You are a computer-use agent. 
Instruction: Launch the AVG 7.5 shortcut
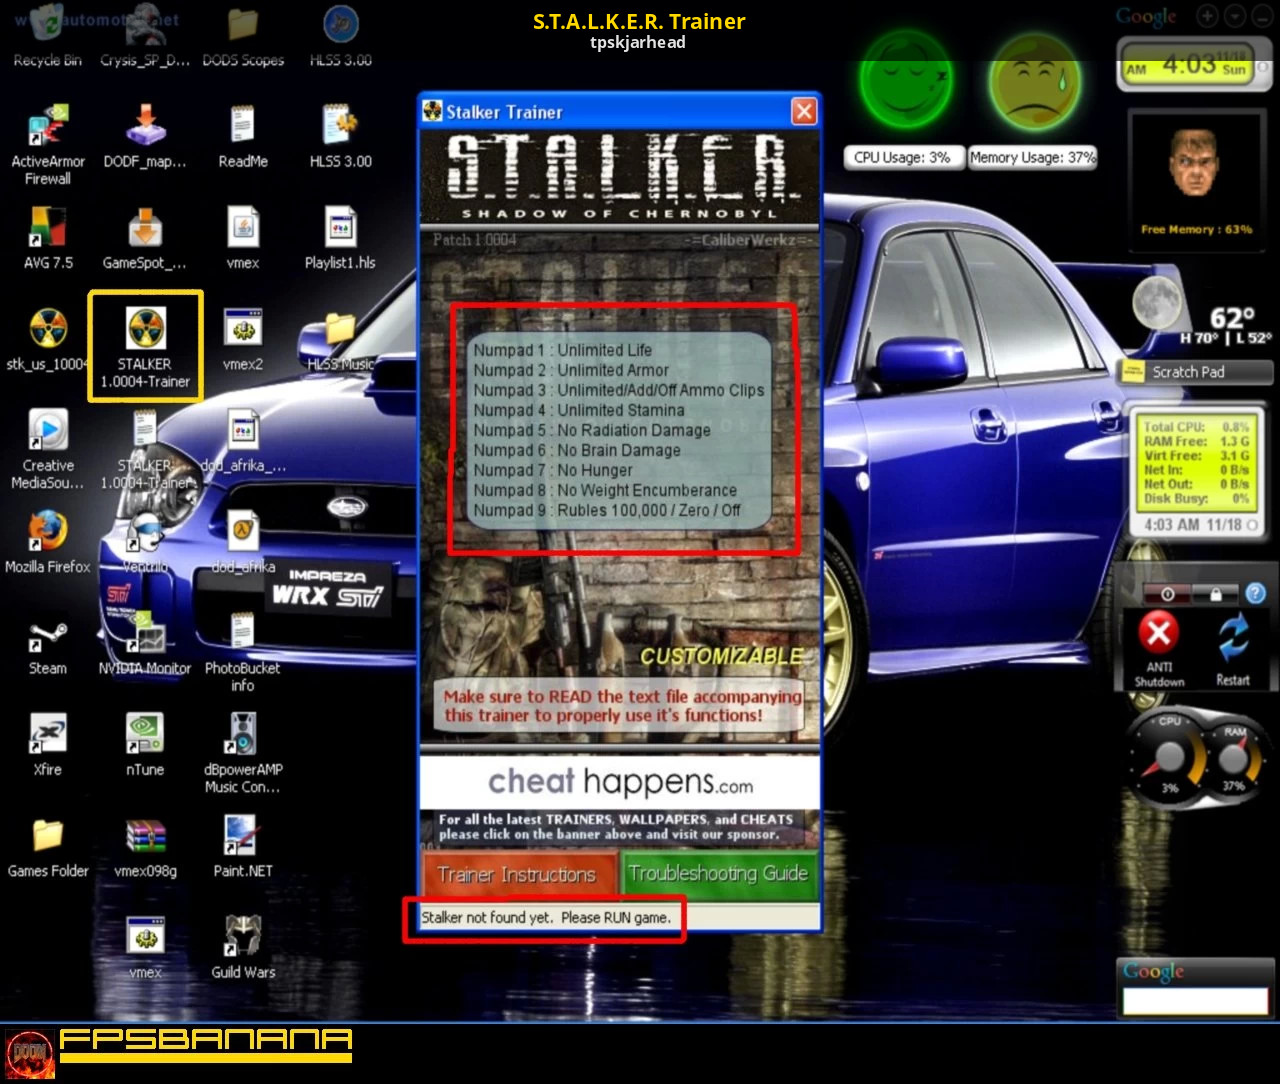click(x=47, y=238)
